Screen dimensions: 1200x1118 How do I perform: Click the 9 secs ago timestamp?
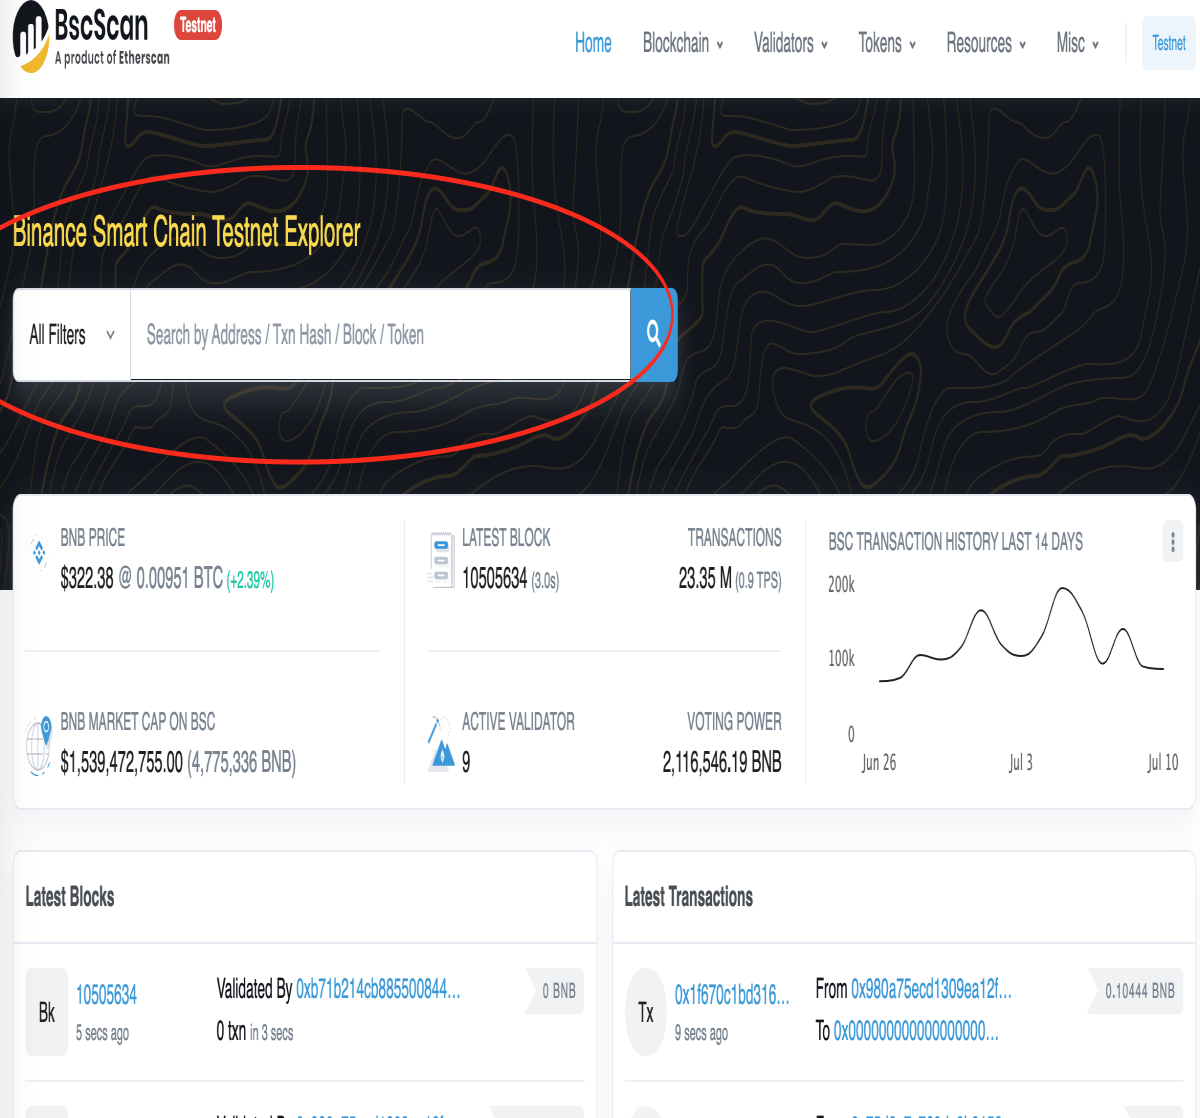click(701, 1033)
